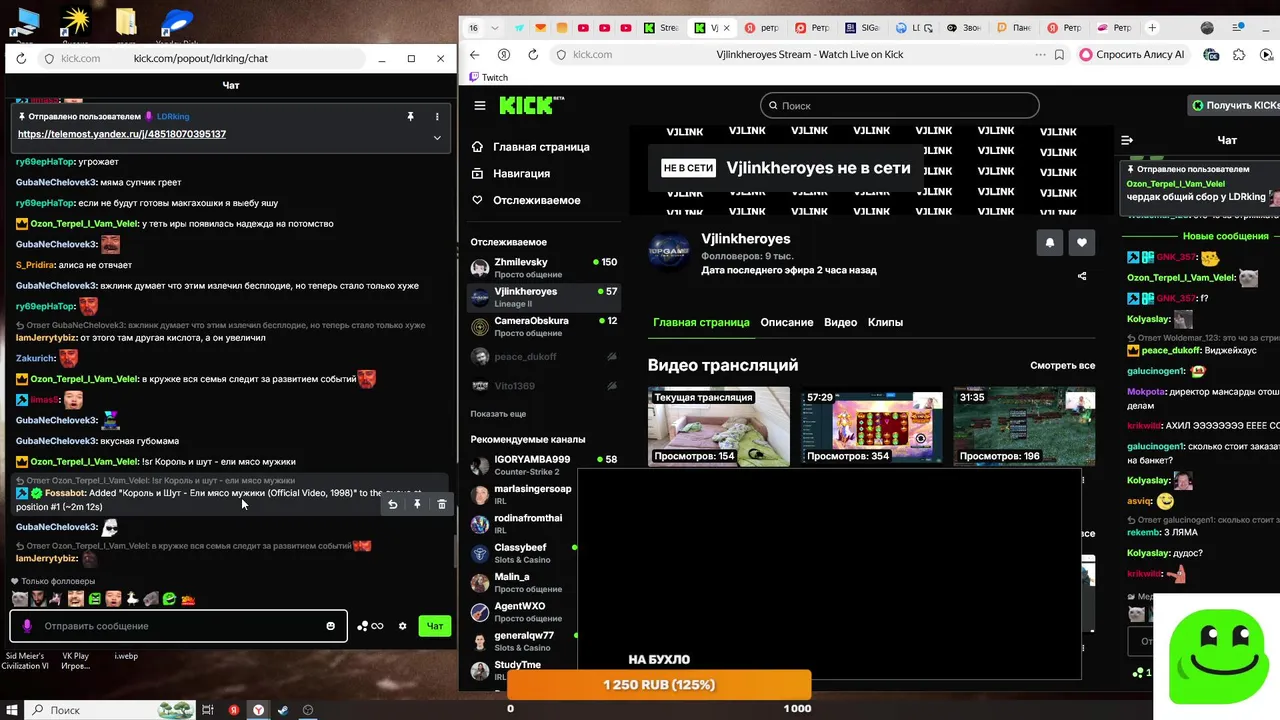Reload the Kick stream page
The height and width of the screenshot is (720, 1280).
click(533, 55)
